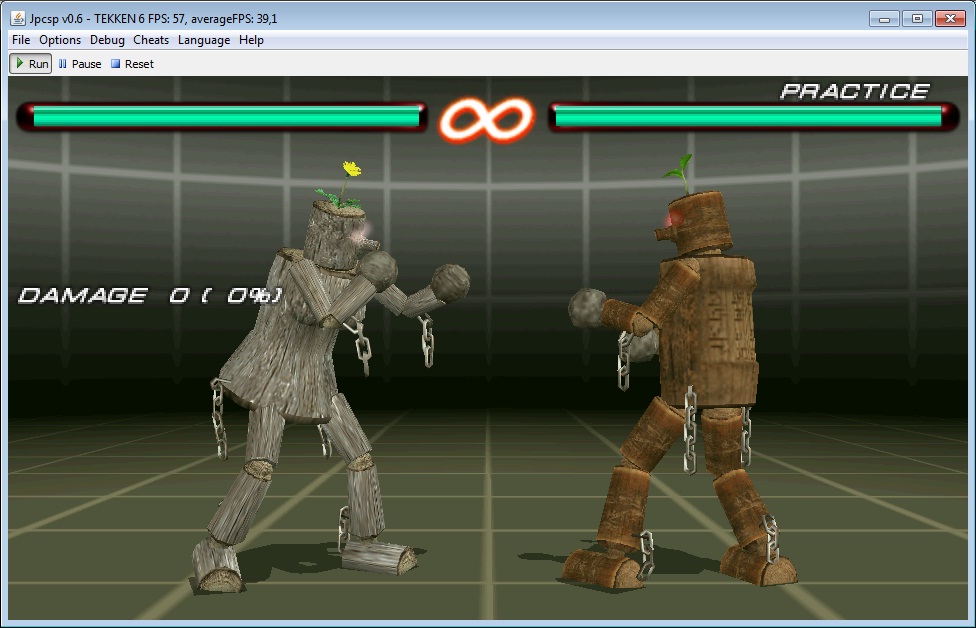Close the Jpcsp window
Screen dimensions: 976x628
[950, 18]
